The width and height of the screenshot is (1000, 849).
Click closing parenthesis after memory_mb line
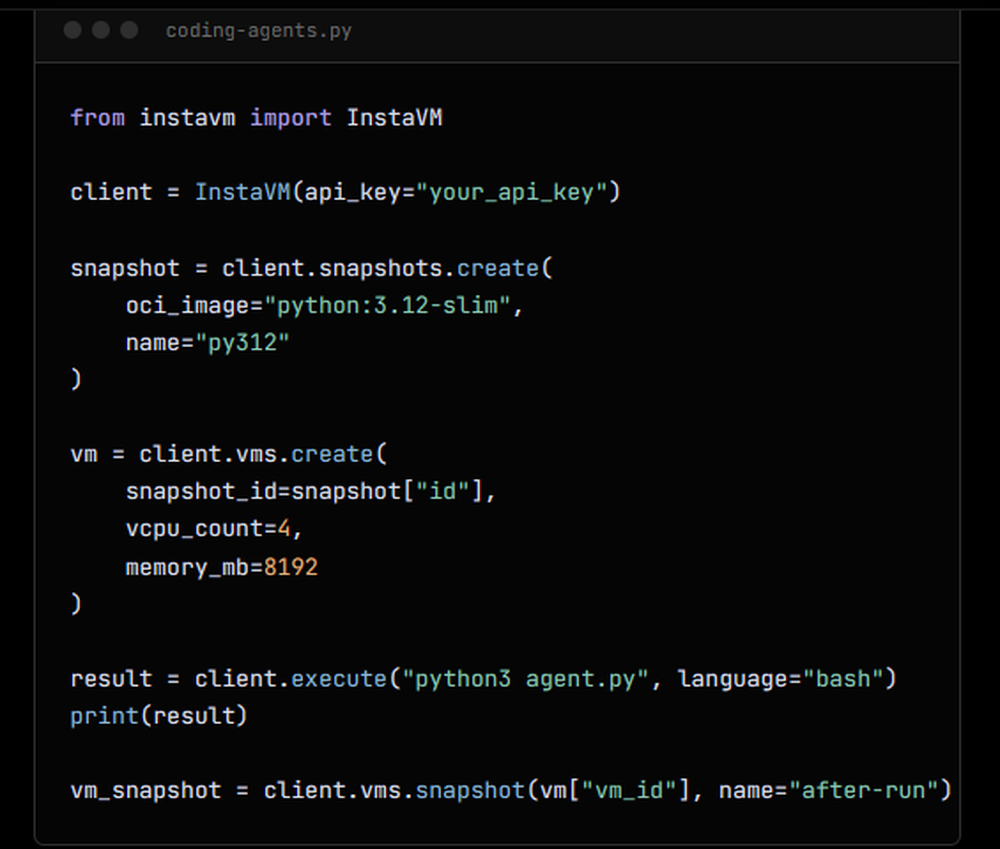pyautogui.click(x=76, y=603)
